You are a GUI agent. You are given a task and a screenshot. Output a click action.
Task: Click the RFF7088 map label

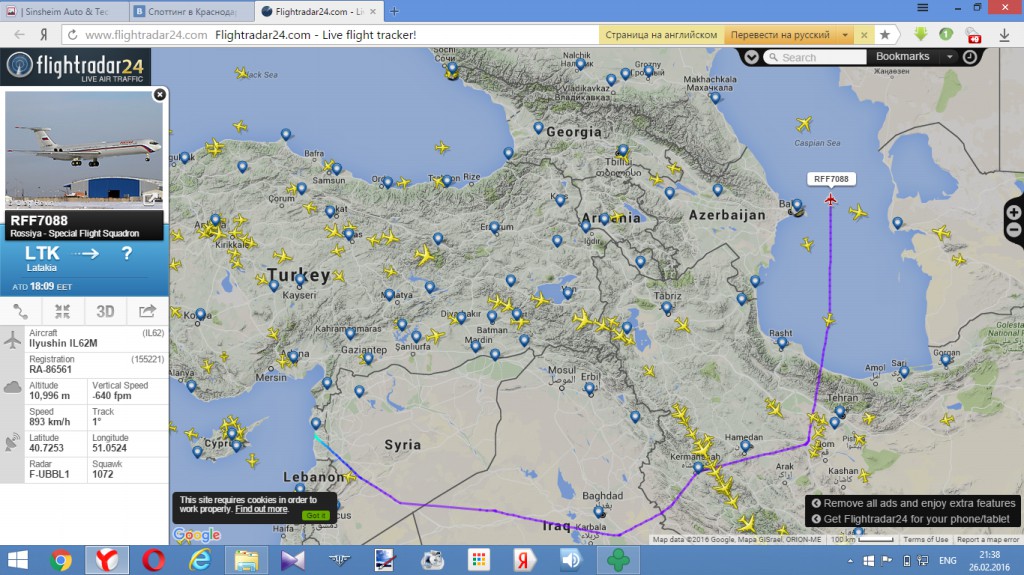click(831, 179)
